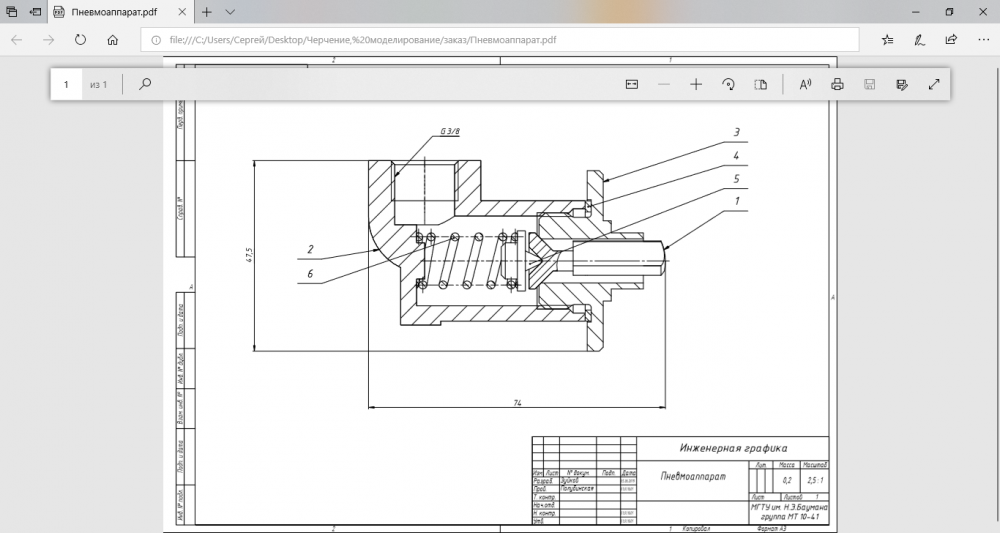Click the Add notes pen icon

pyautogui.click(x=919, y=40)
